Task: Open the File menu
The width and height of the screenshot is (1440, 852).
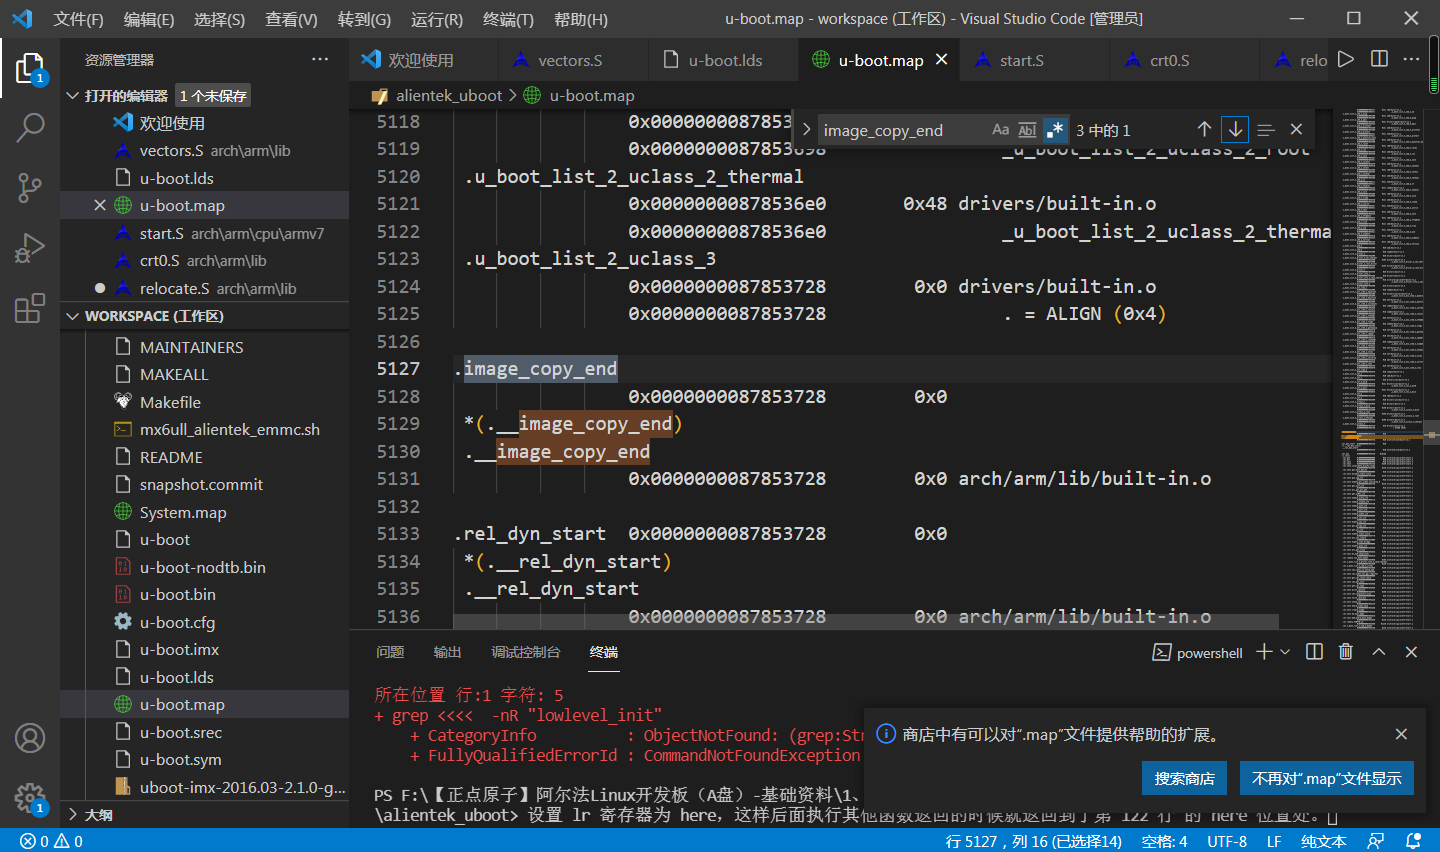Action: click(x=78, y=19)
